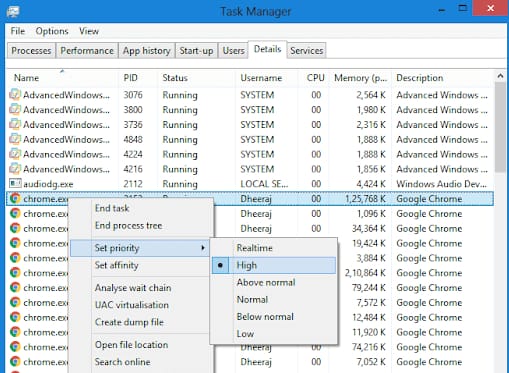Click the Chrome icon in the 7,052 K row
The height and width of the screenshot is (373, 509).
[x=15, y=362]
